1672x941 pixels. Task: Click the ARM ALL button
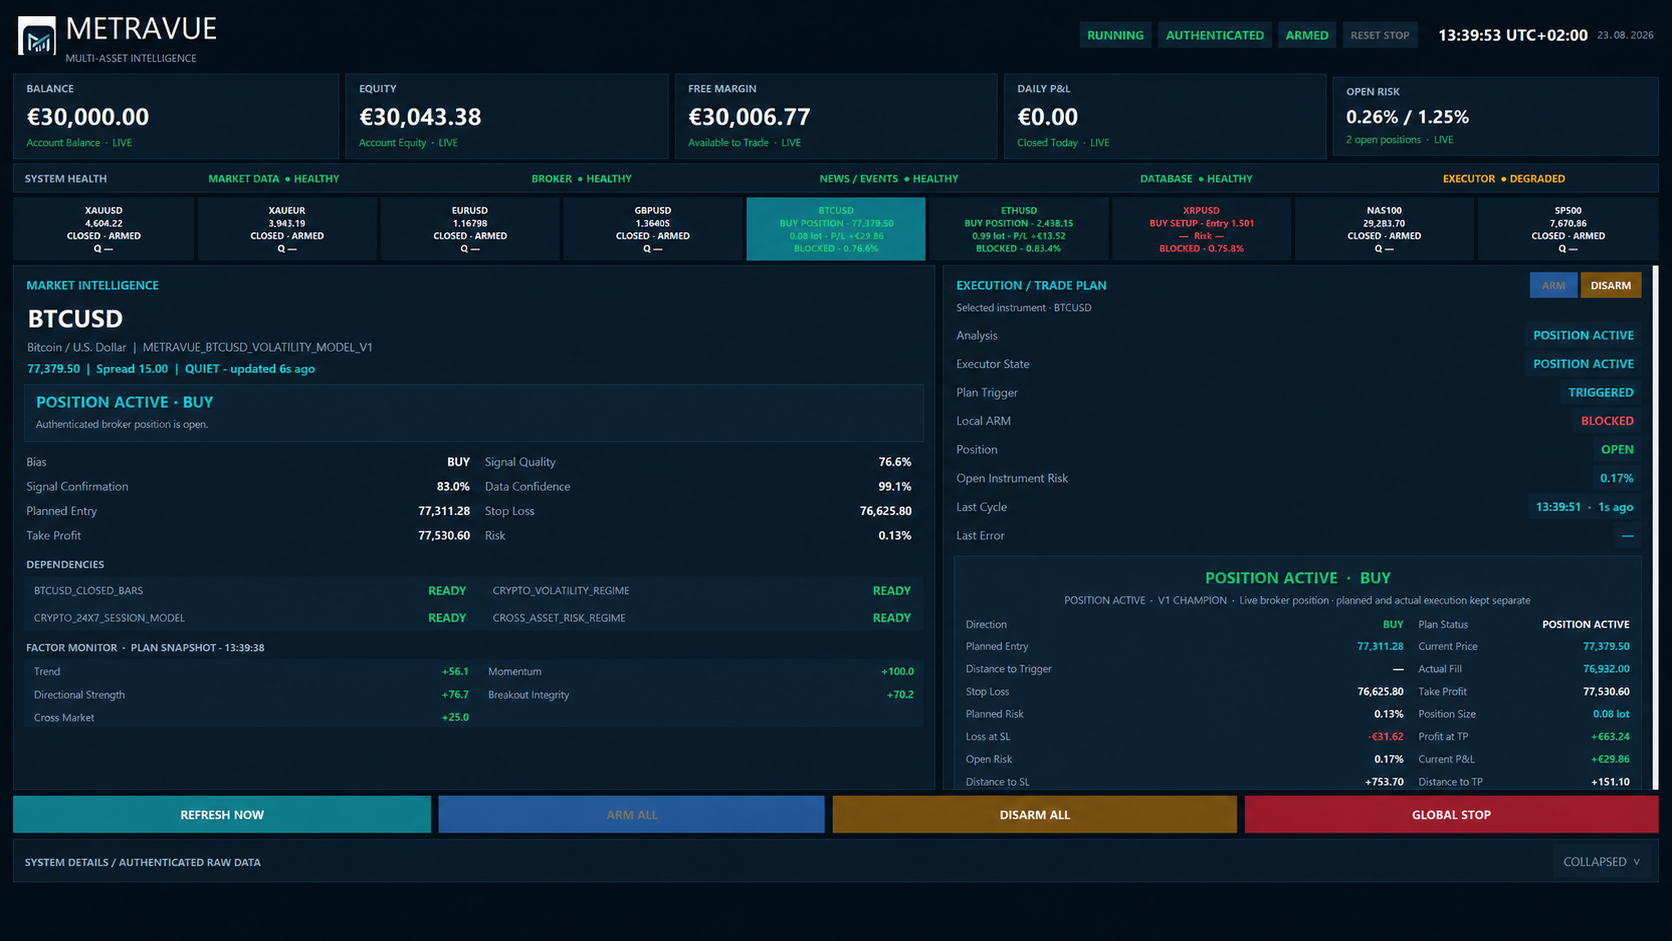point(632,814)
